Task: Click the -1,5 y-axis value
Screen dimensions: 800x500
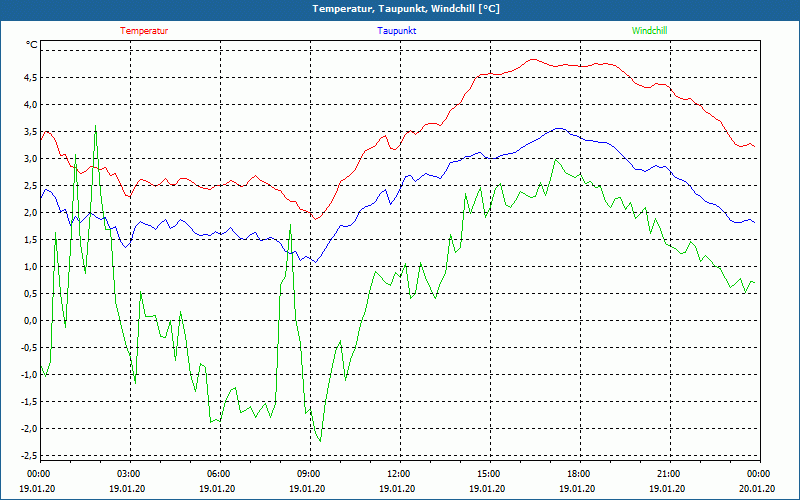Action: coord(29,402)
